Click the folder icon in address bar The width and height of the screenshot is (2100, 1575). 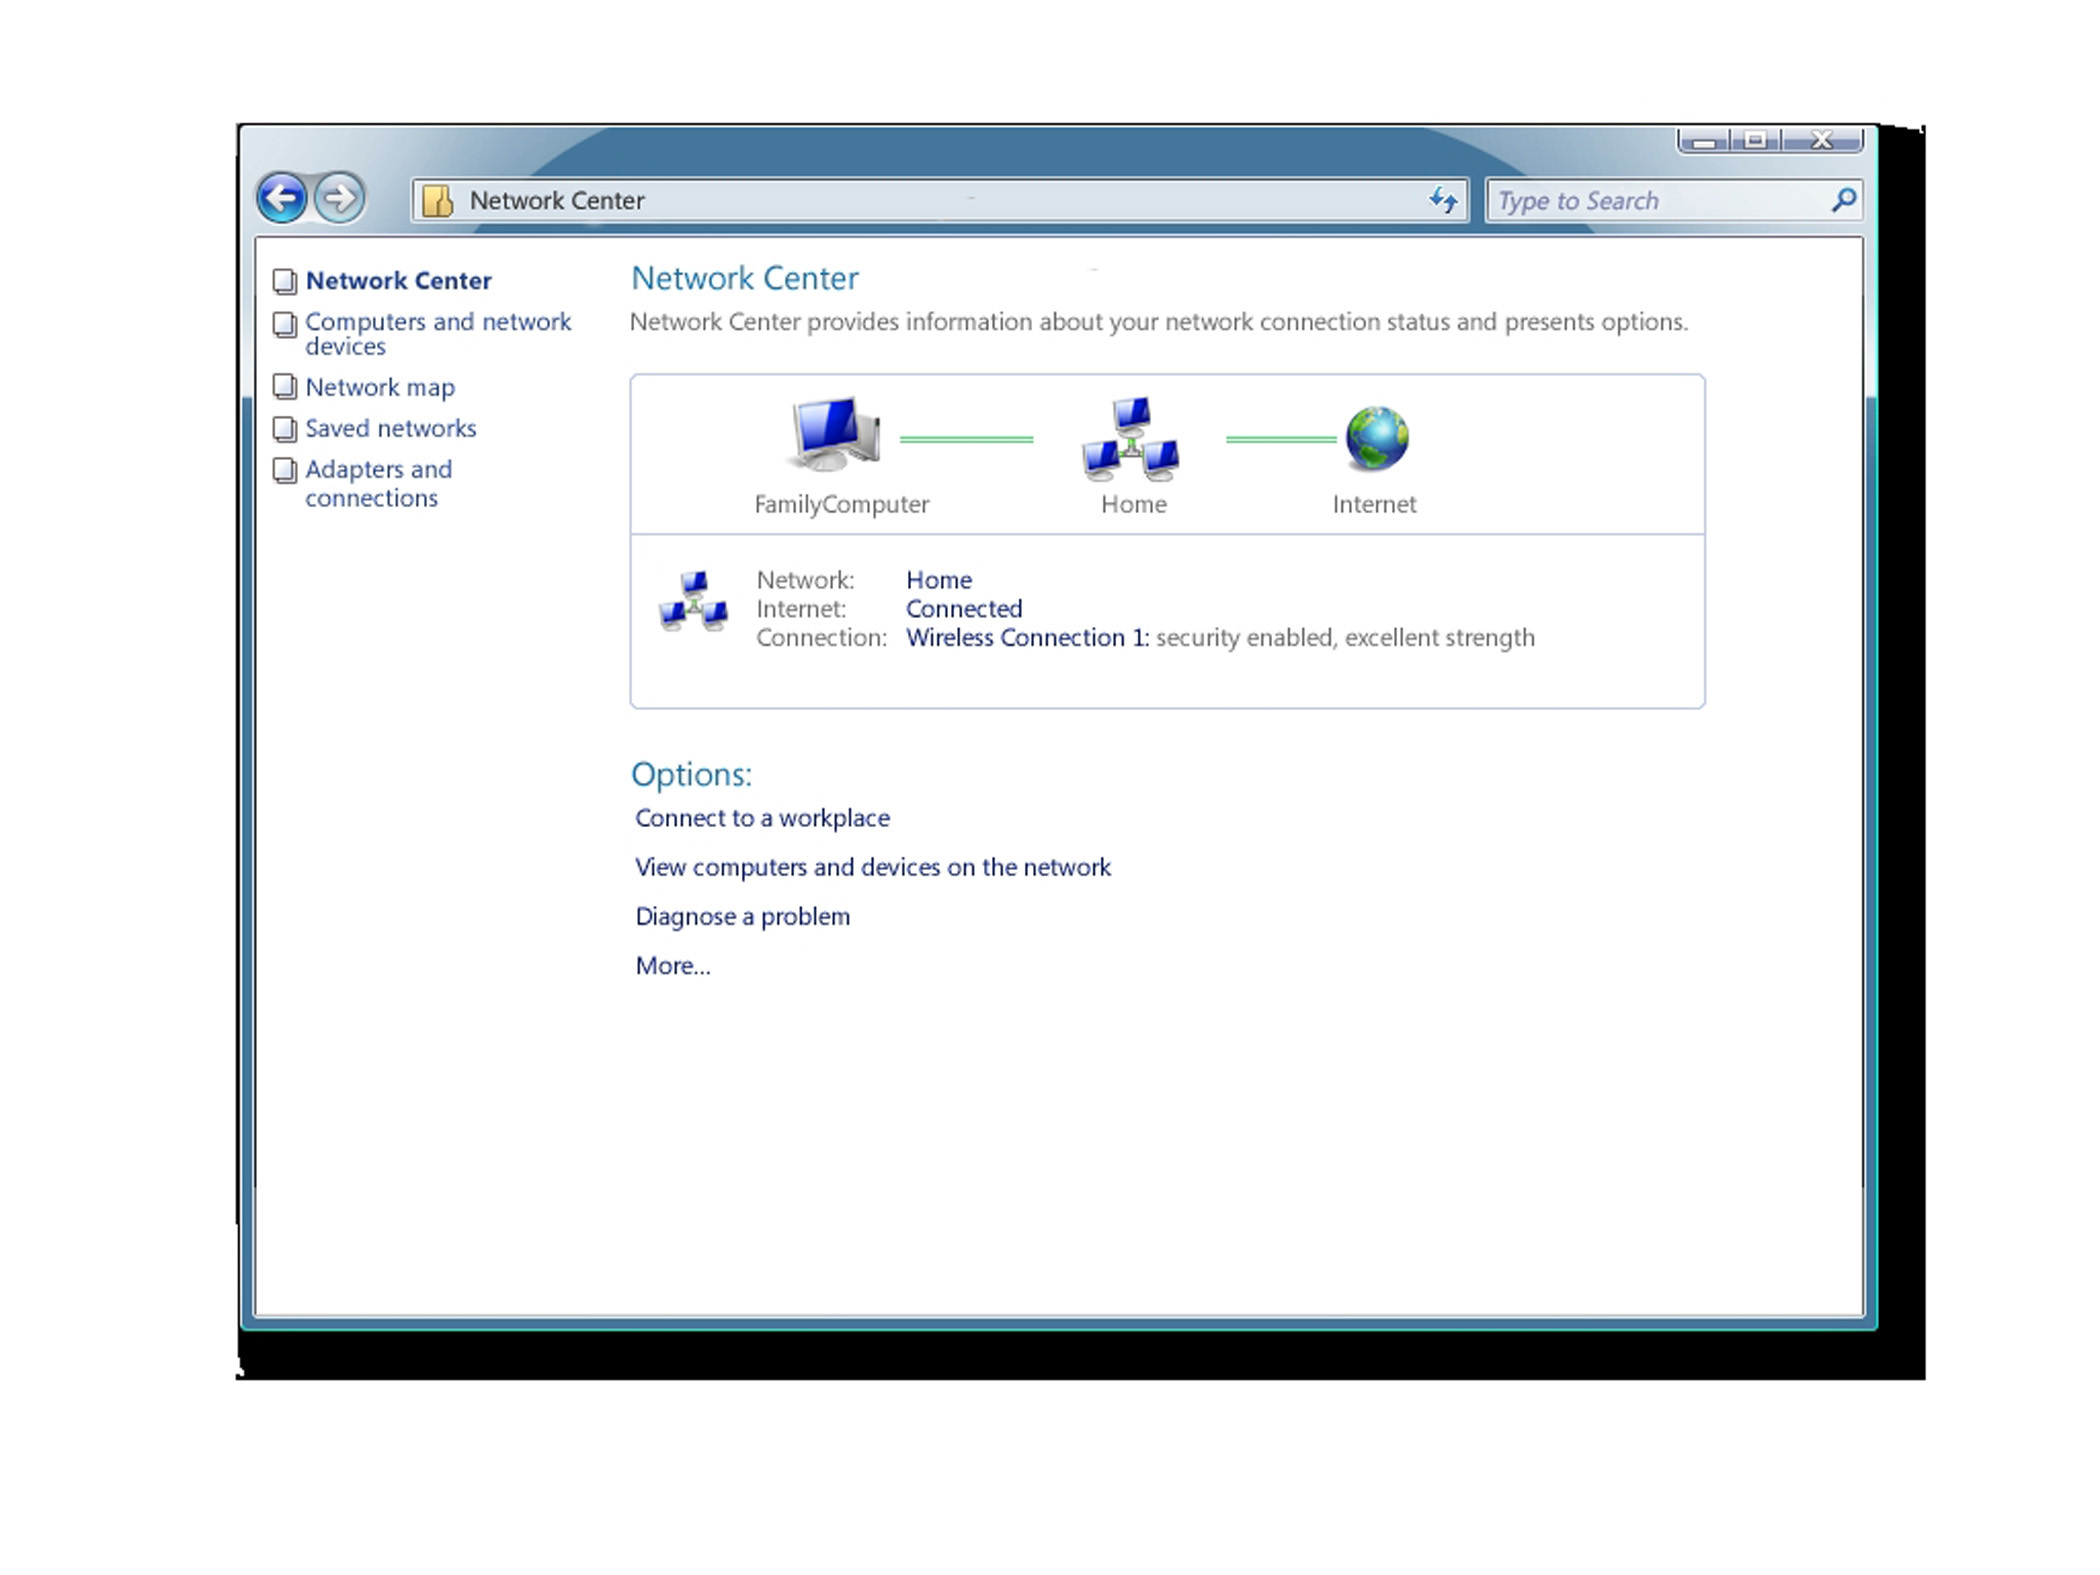click(x=437, y=201)
